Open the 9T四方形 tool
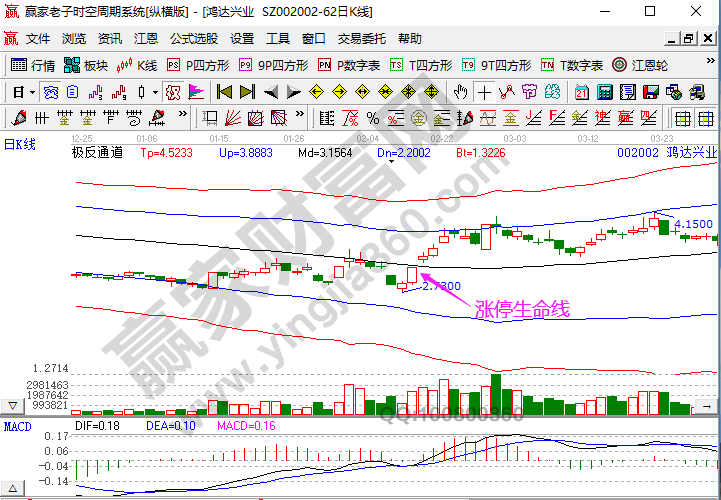Image resolution: width=721 pixels, height=500 pixels. tap(496, 65)
